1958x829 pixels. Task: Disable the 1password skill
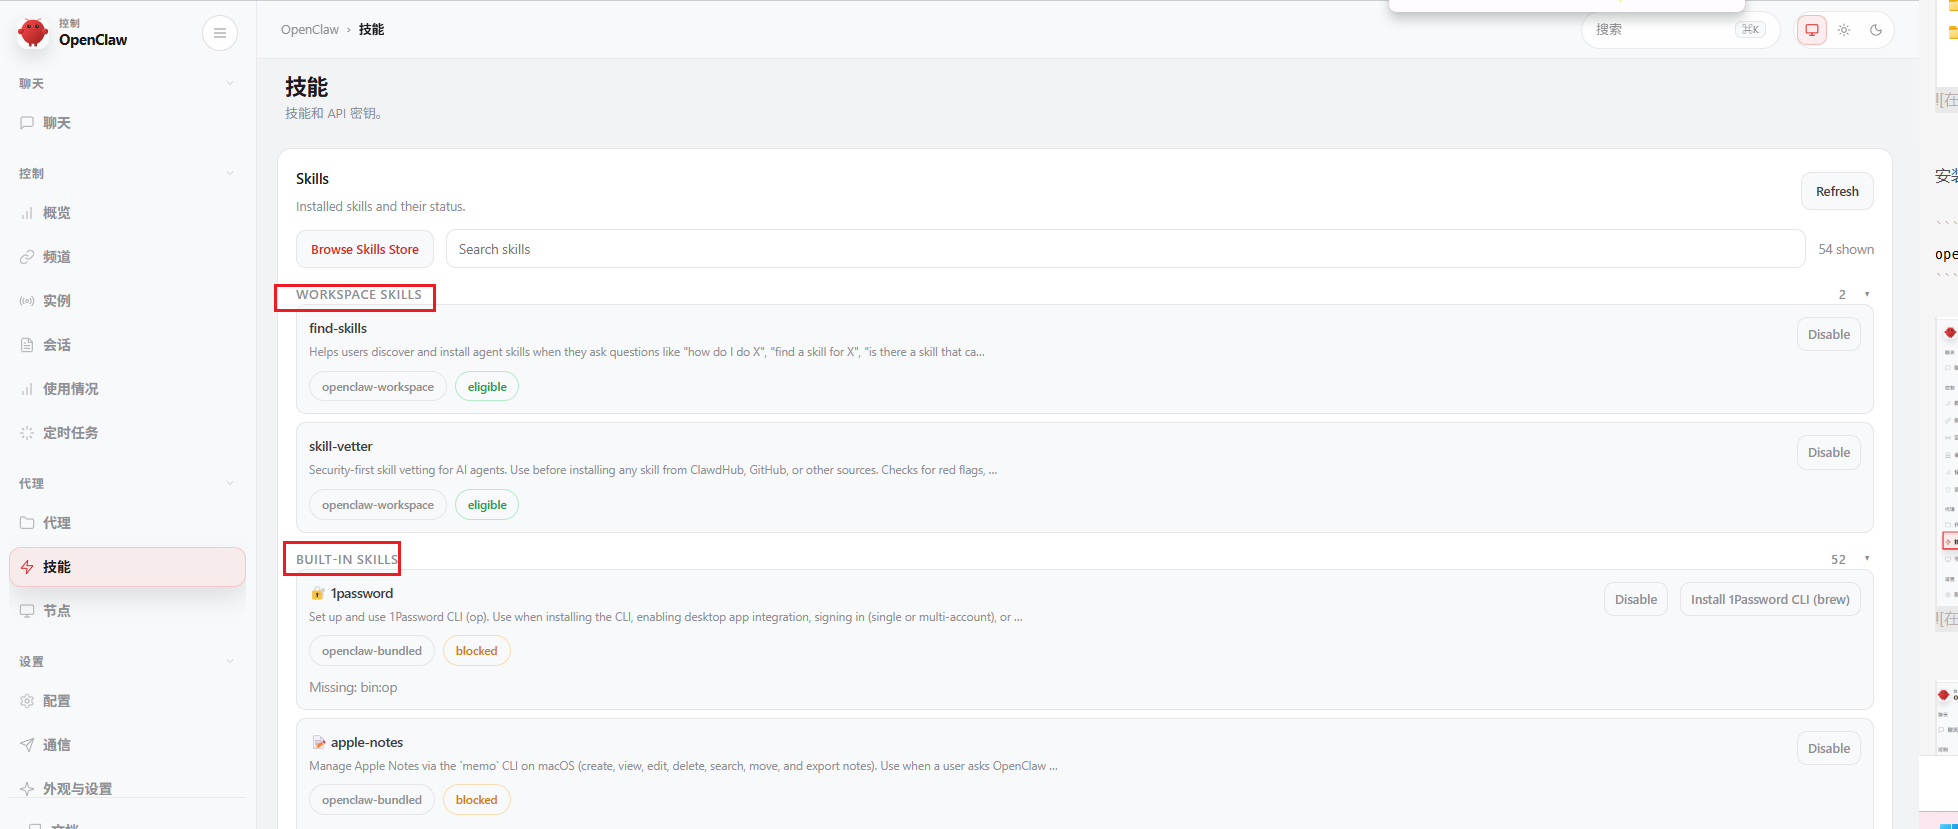(x=1636, y=599)
